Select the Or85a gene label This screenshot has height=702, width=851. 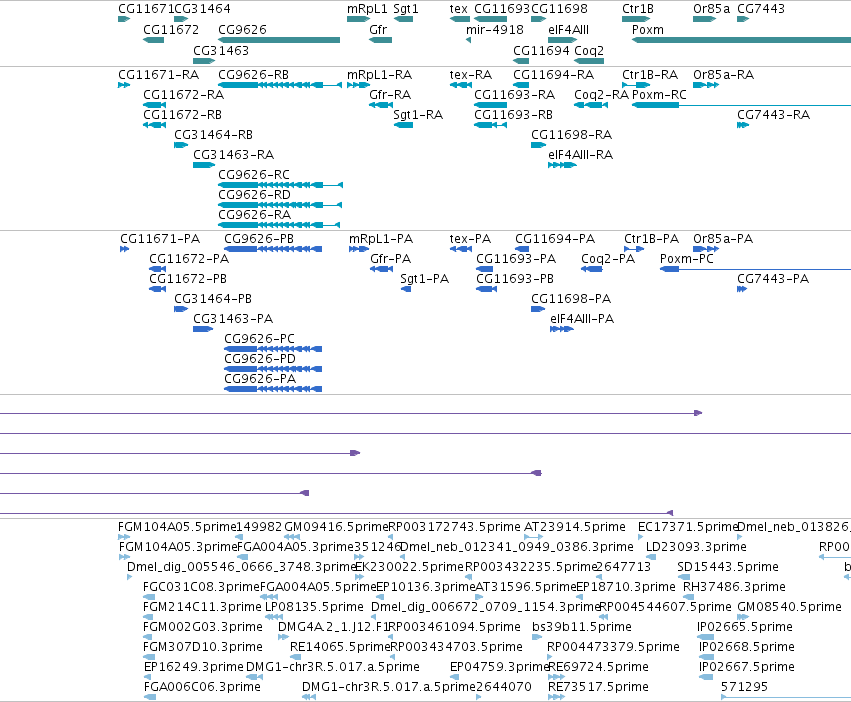712,9
